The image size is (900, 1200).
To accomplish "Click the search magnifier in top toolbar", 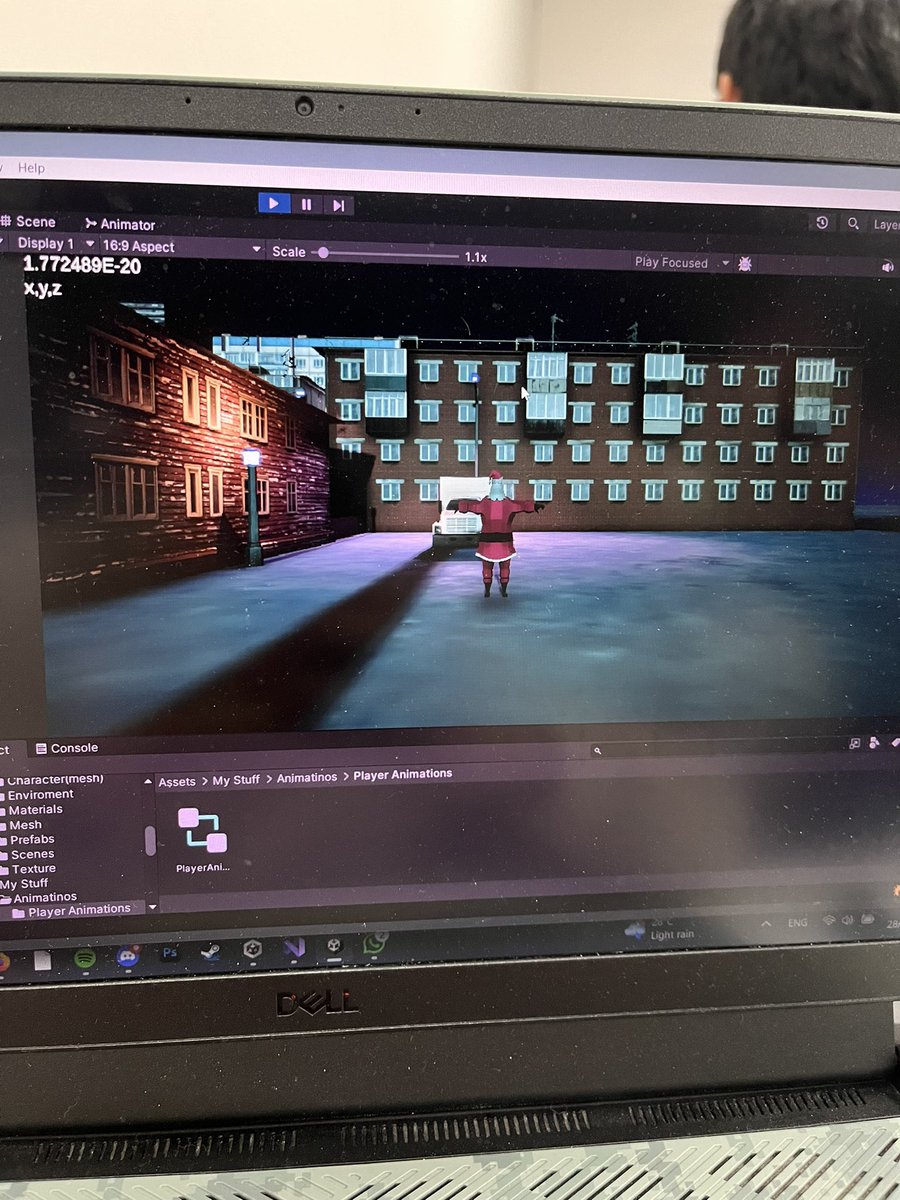I will pyautogui.click(x=852, y=224).
